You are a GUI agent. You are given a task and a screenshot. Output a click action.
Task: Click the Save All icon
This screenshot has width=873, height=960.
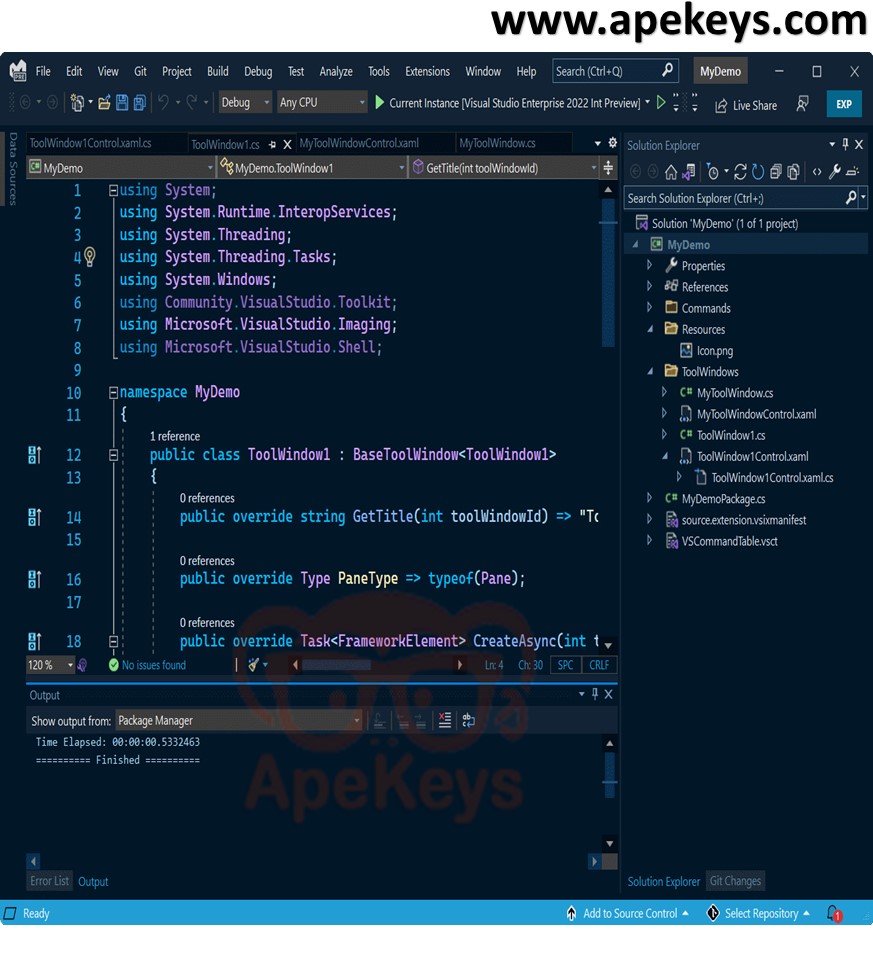(x=140, y=103)
